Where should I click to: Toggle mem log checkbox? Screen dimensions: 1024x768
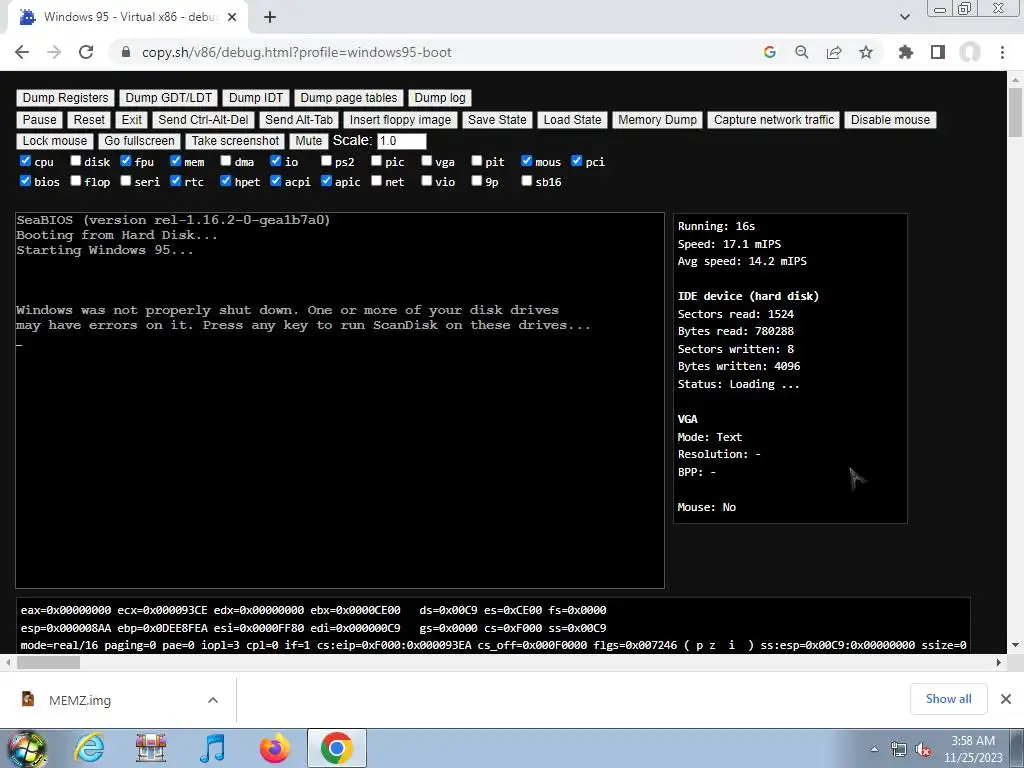pyautogui.click(x=176, y=161)
